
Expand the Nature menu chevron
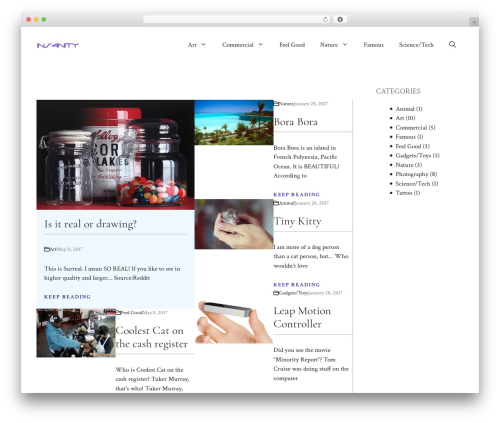[345, 44]
